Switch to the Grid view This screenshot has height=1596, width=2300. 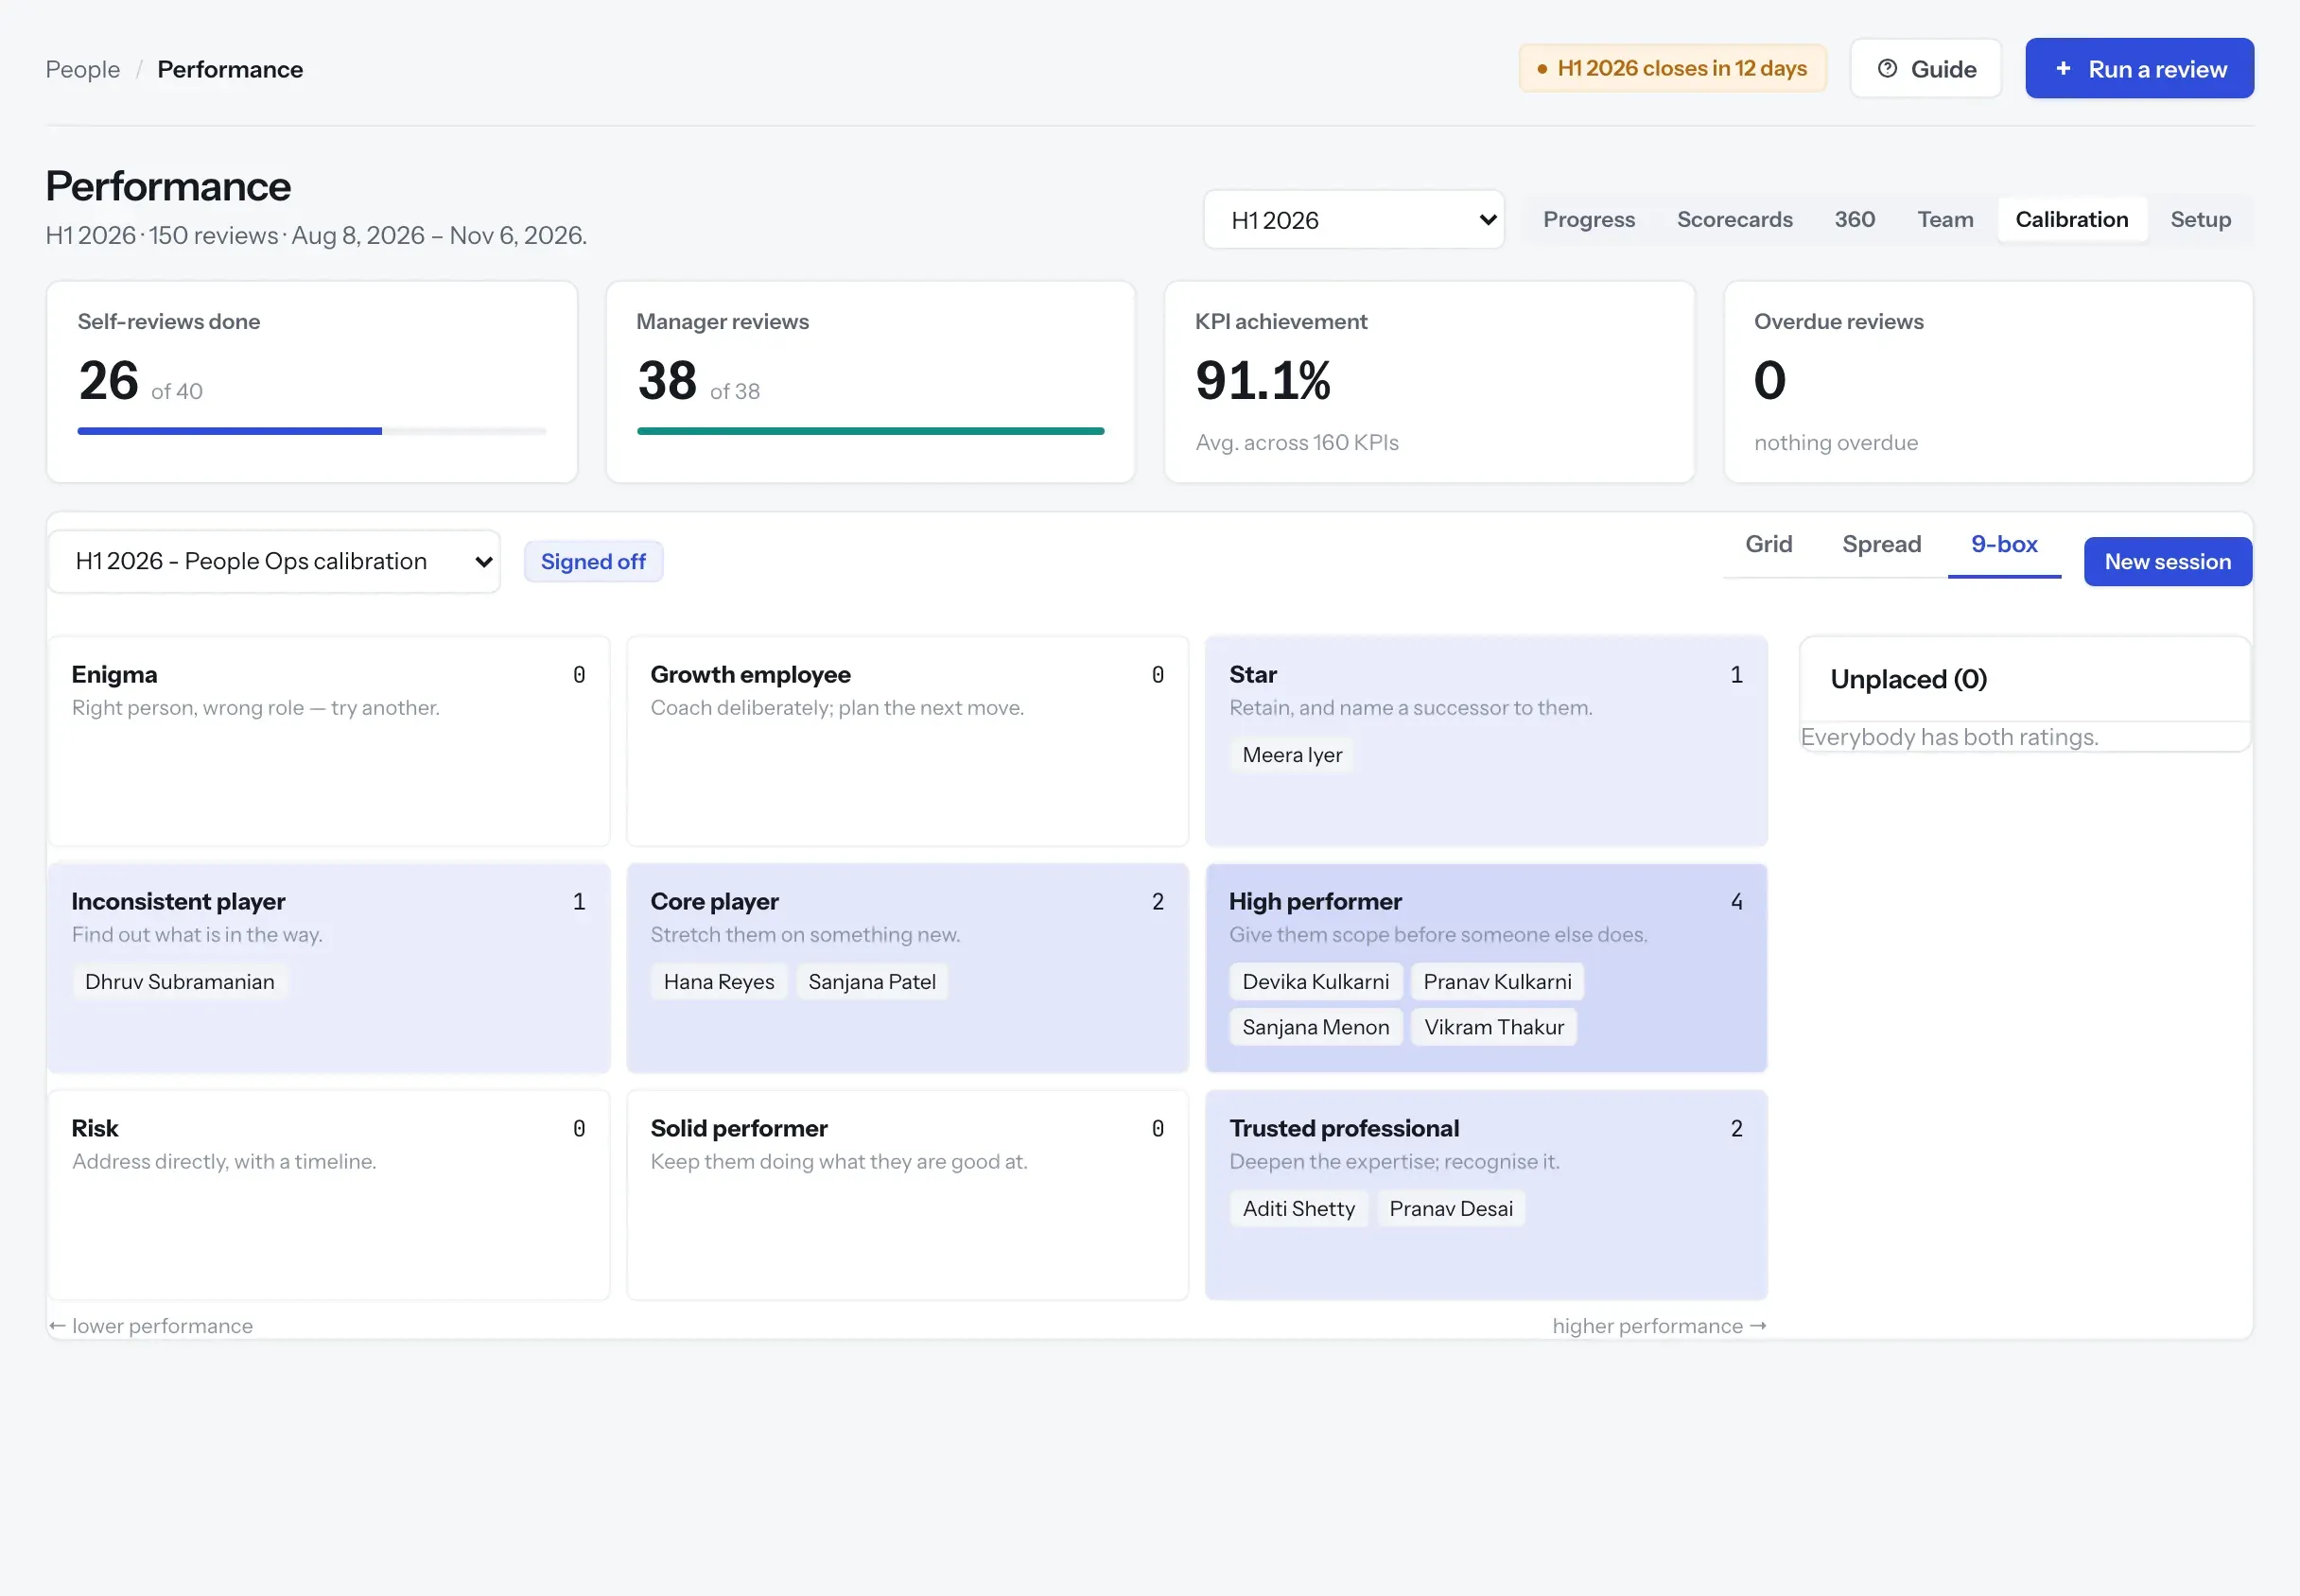1768,544
